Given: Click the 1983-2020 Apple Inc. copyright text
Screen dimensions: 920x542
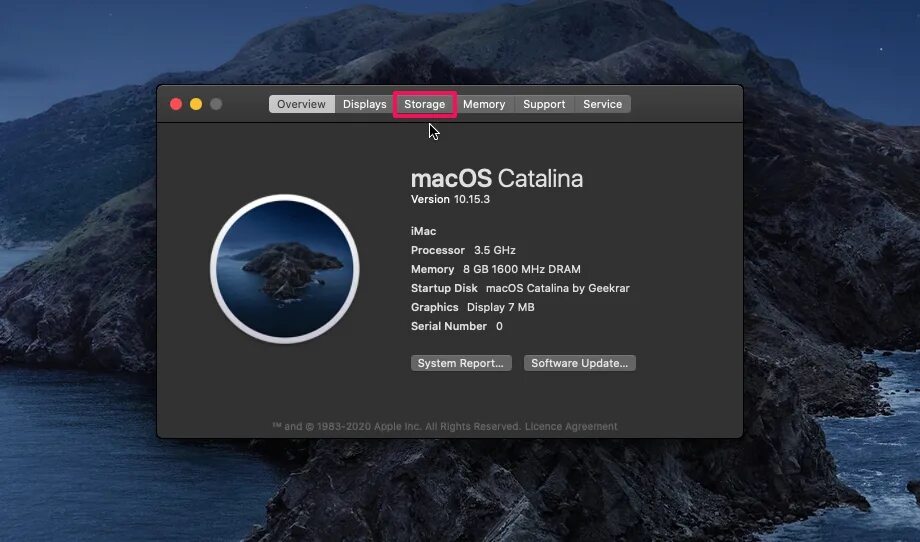Looking at the screenshot, I should (397, 426).
